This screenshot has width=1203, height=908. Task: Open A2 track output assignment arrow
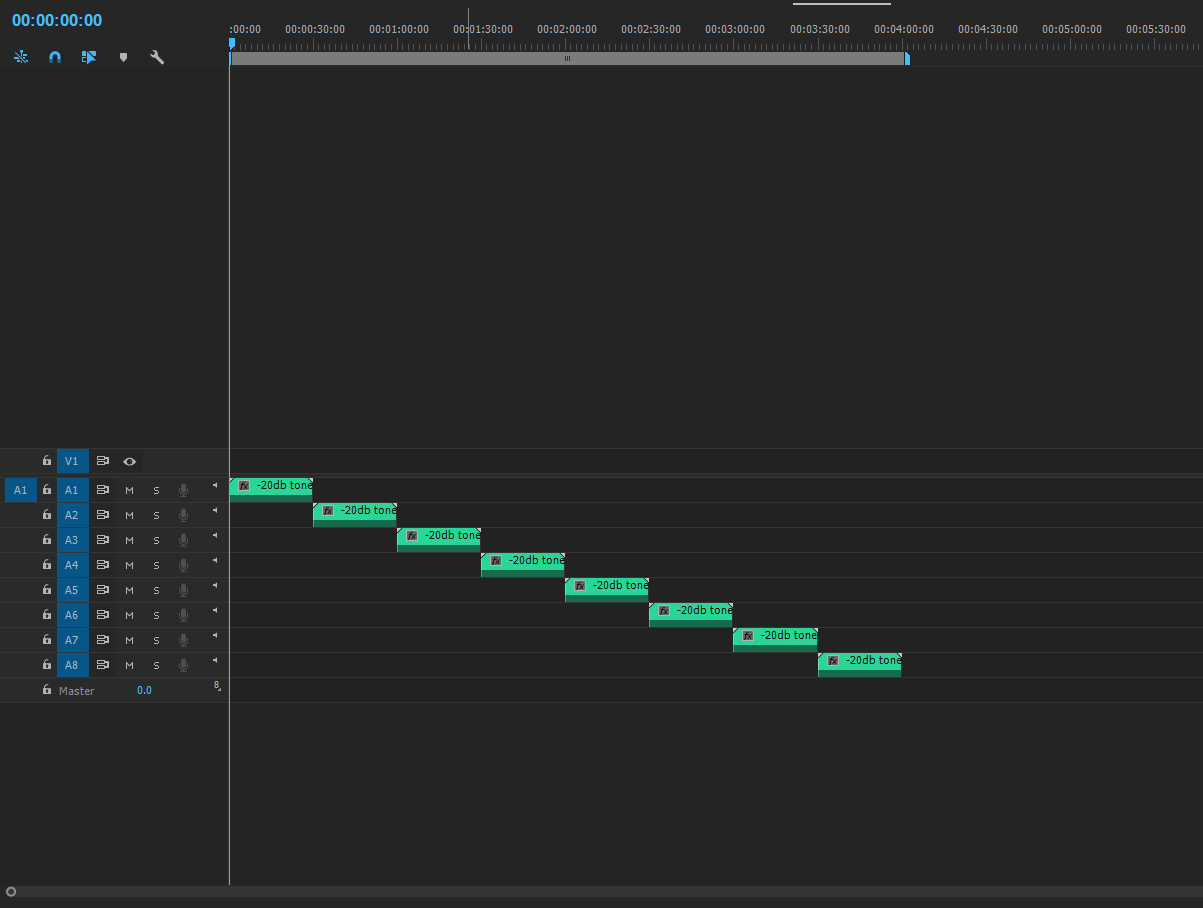[x=214, y=510]
